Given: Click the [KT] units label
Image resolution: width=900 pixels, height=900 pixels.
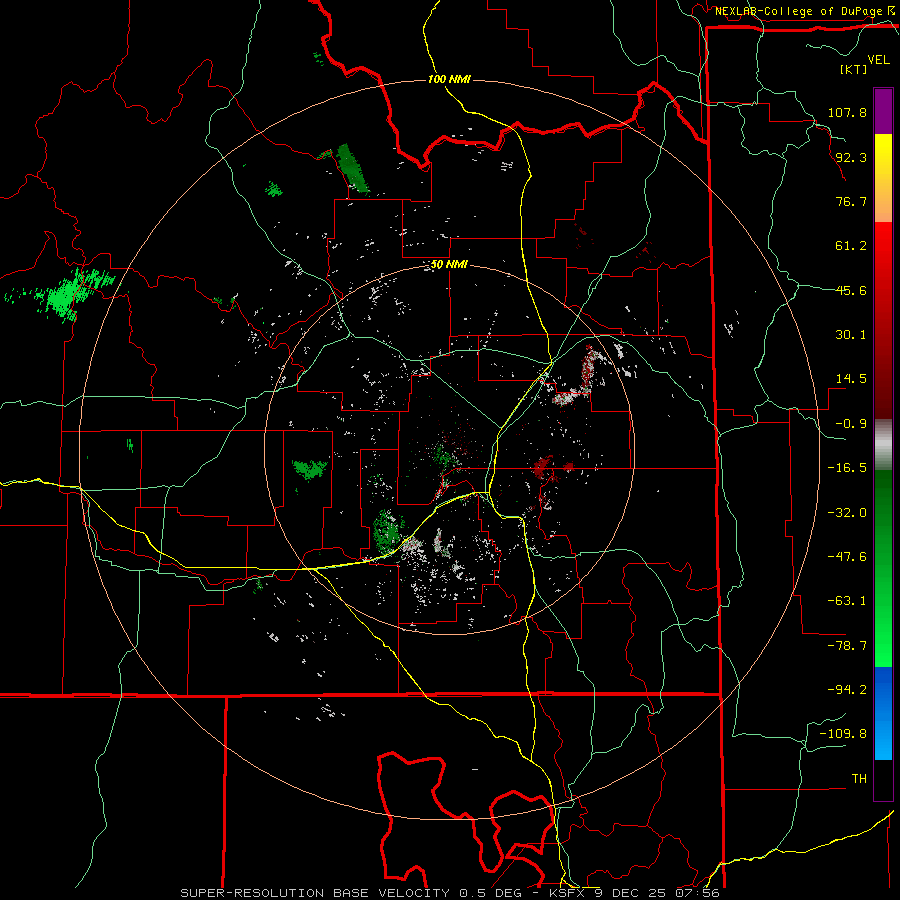Looking at the screenshot, I should tap(853, 69).
